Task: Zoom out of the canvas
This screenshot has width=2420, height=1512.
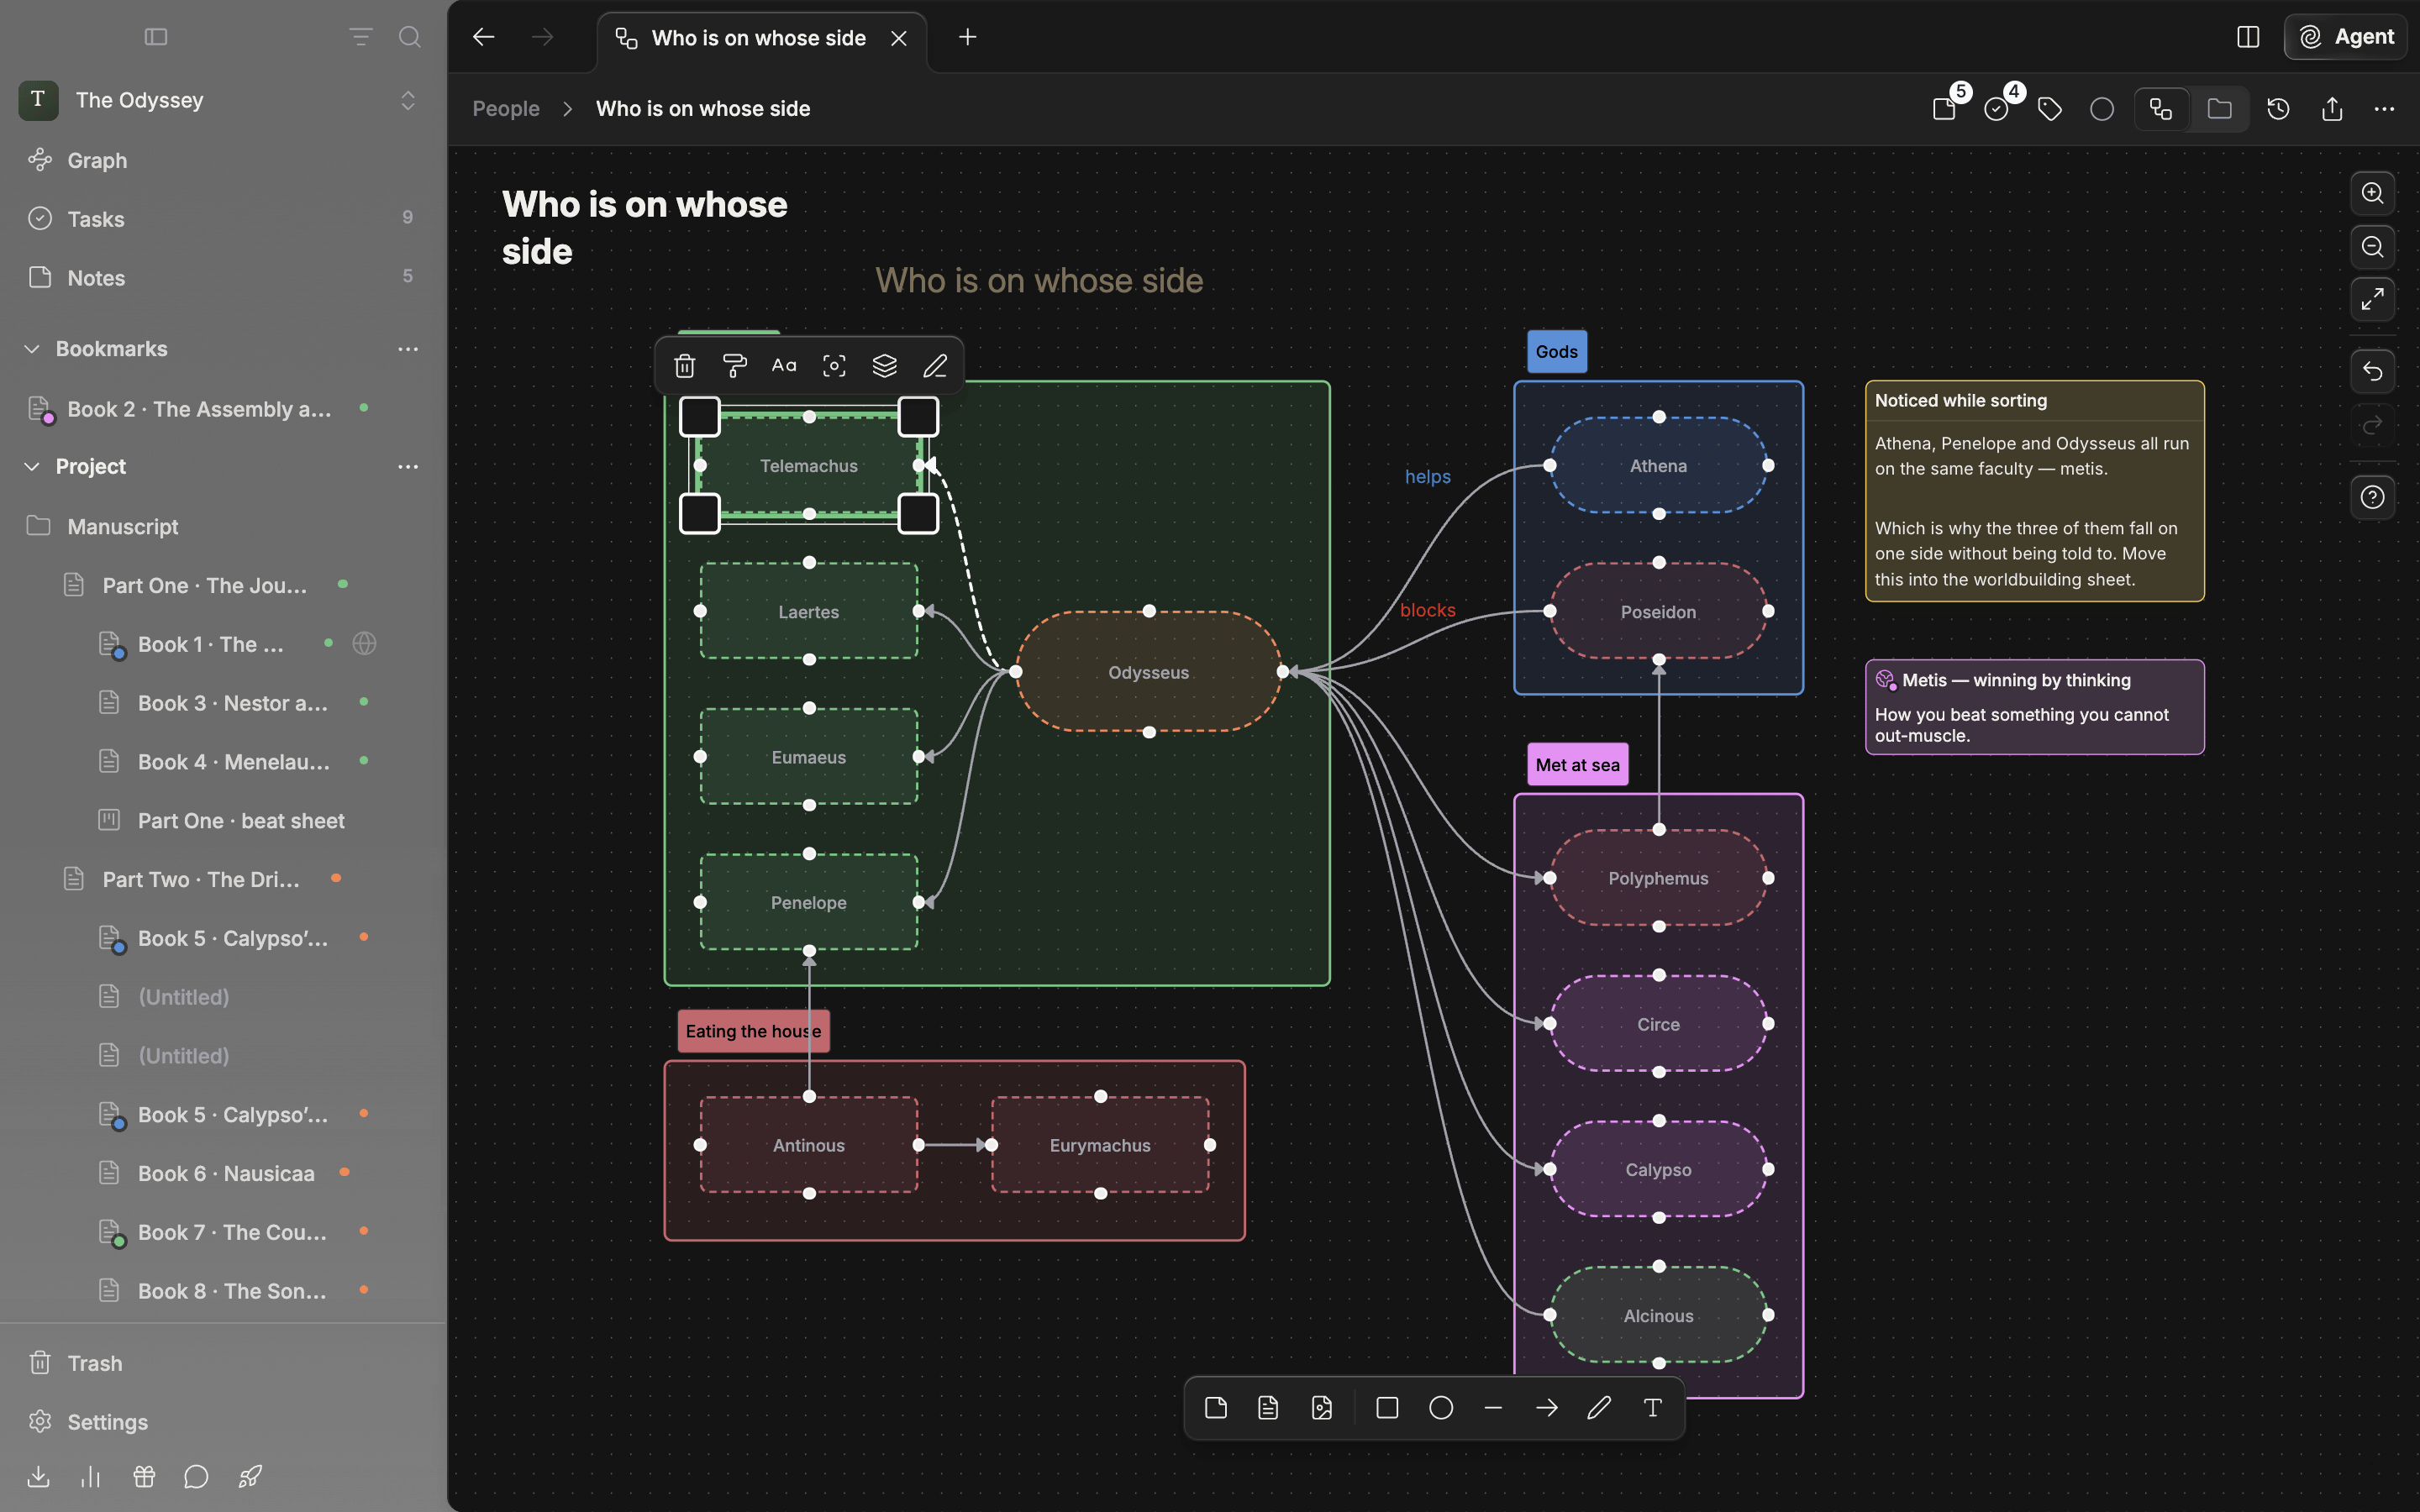Action: pyautogui.click(x=2372, y=246)
